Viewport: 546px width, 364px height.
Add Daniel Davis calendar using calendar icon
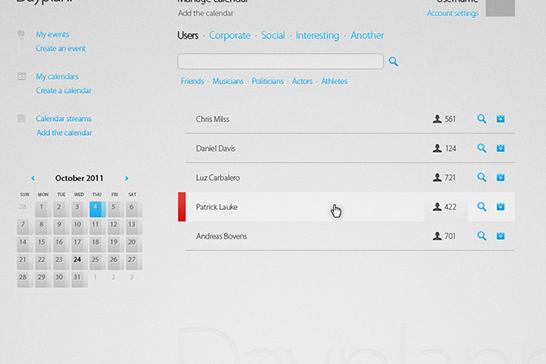point(500,148)
